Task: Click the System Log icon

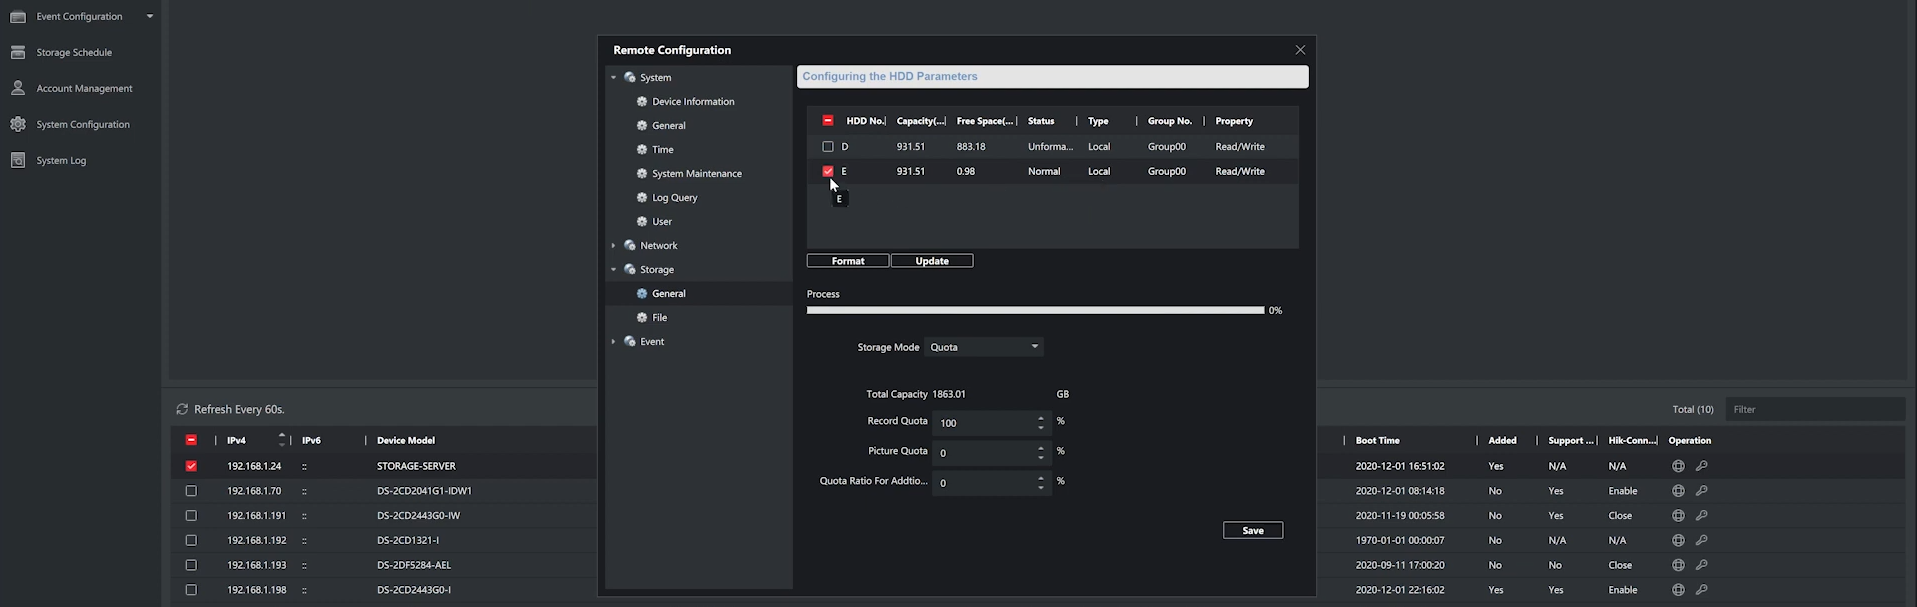Action: (x=18, y=160)
